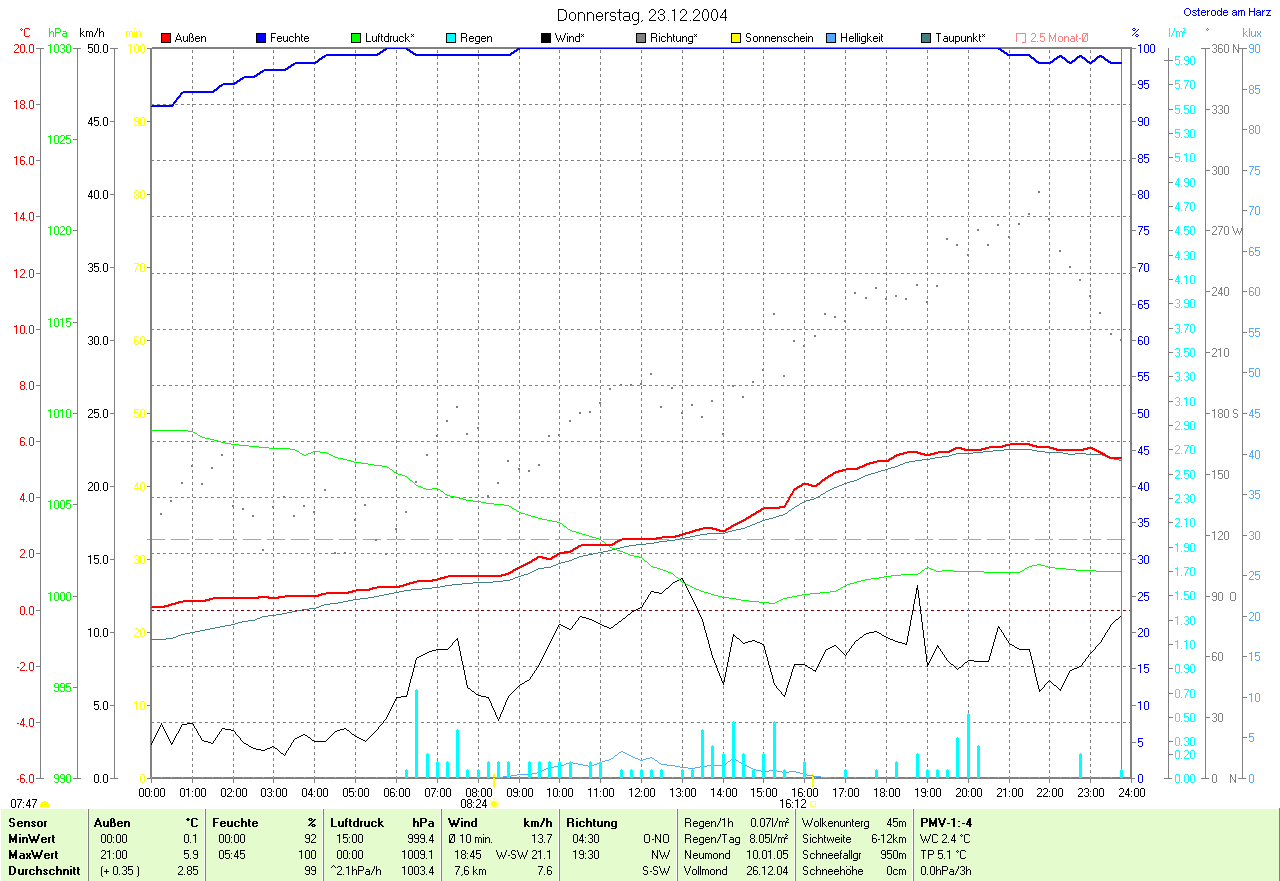Click the 12:00 label on time axis
This screenshot has width=1280, height=881.
(x=641, y=792)
